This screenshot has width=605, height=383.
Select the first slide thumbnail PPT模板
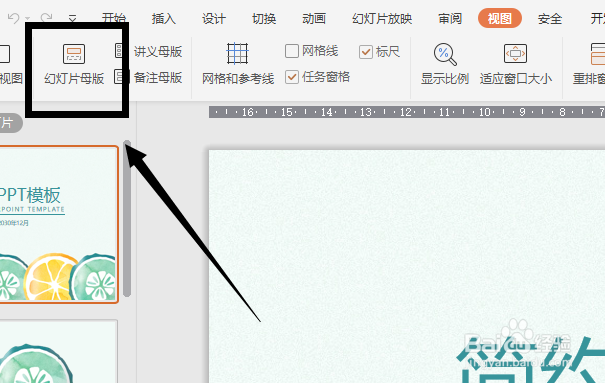pyautogui.click(x=58, y=224)
